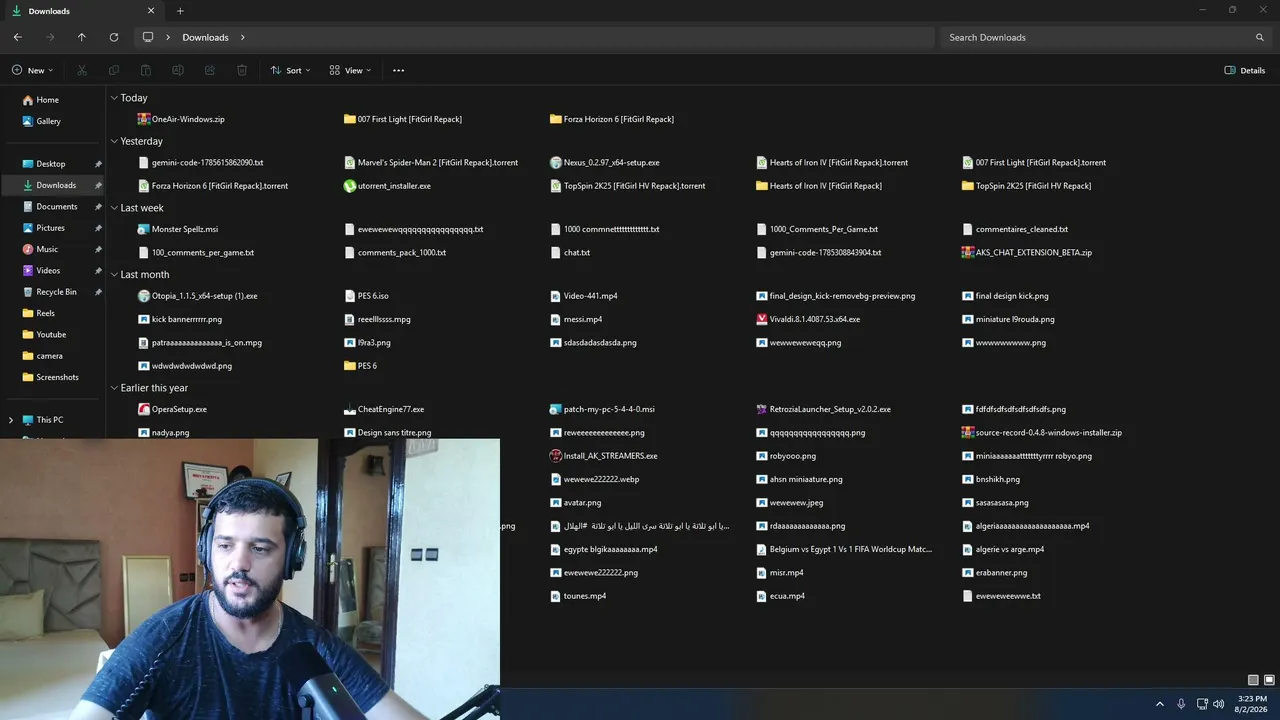Collapse the Last week group
Image resolution: width=1280 pixels, height=720 pixels.
114,208
